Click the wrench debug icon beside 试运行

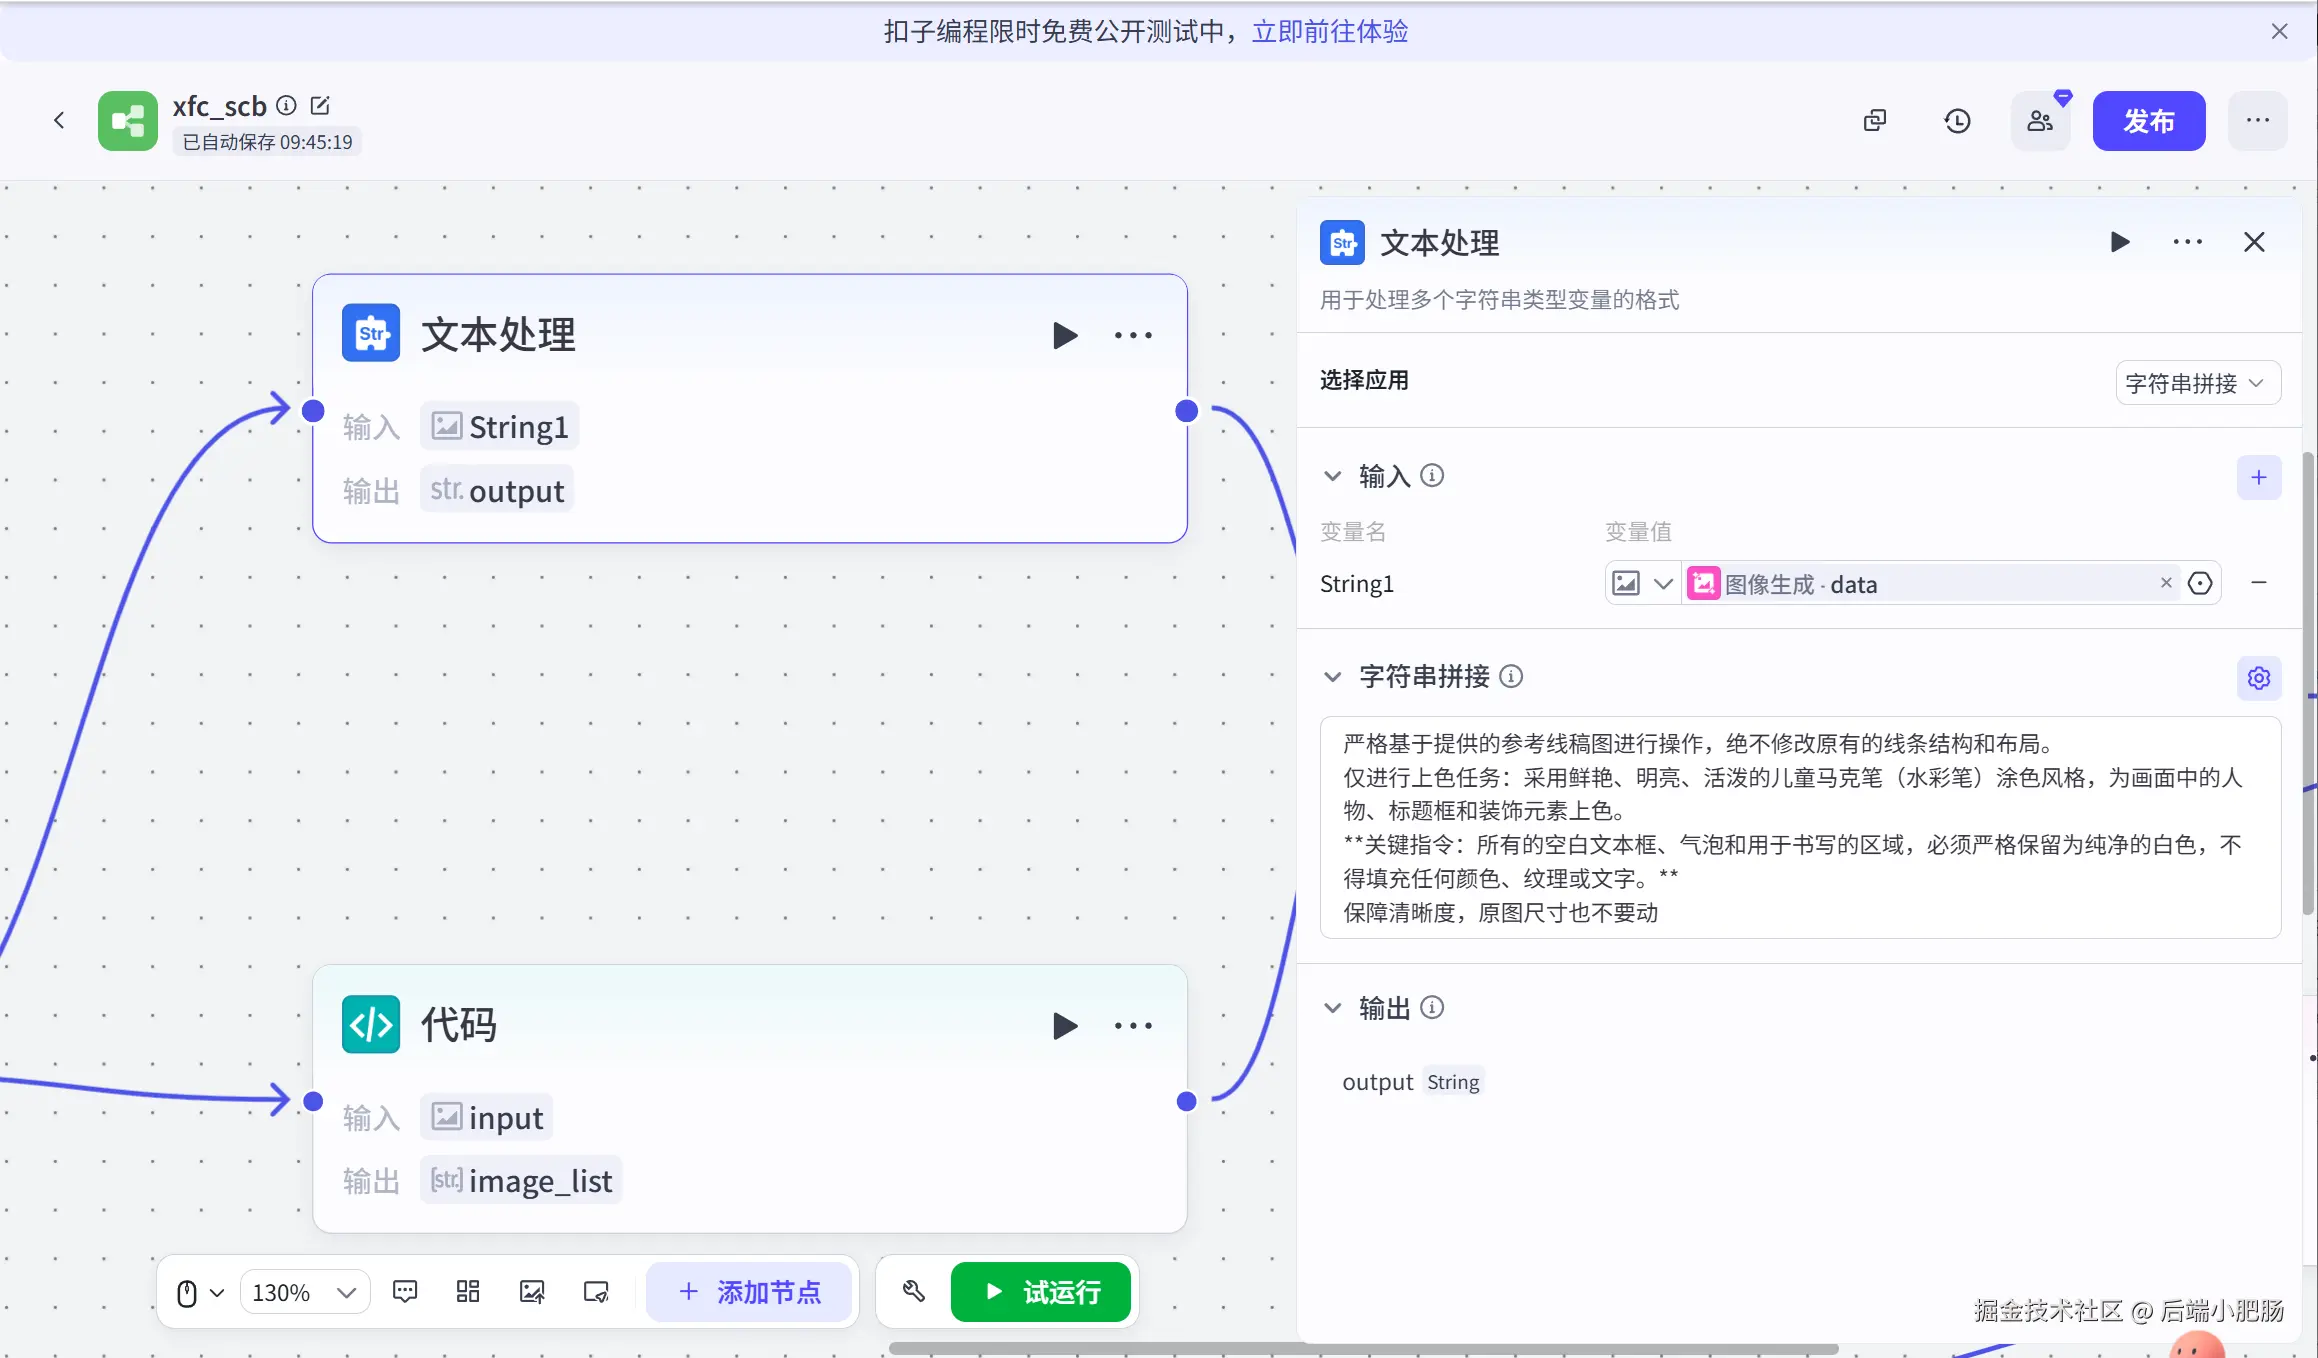click(913, 1292)
